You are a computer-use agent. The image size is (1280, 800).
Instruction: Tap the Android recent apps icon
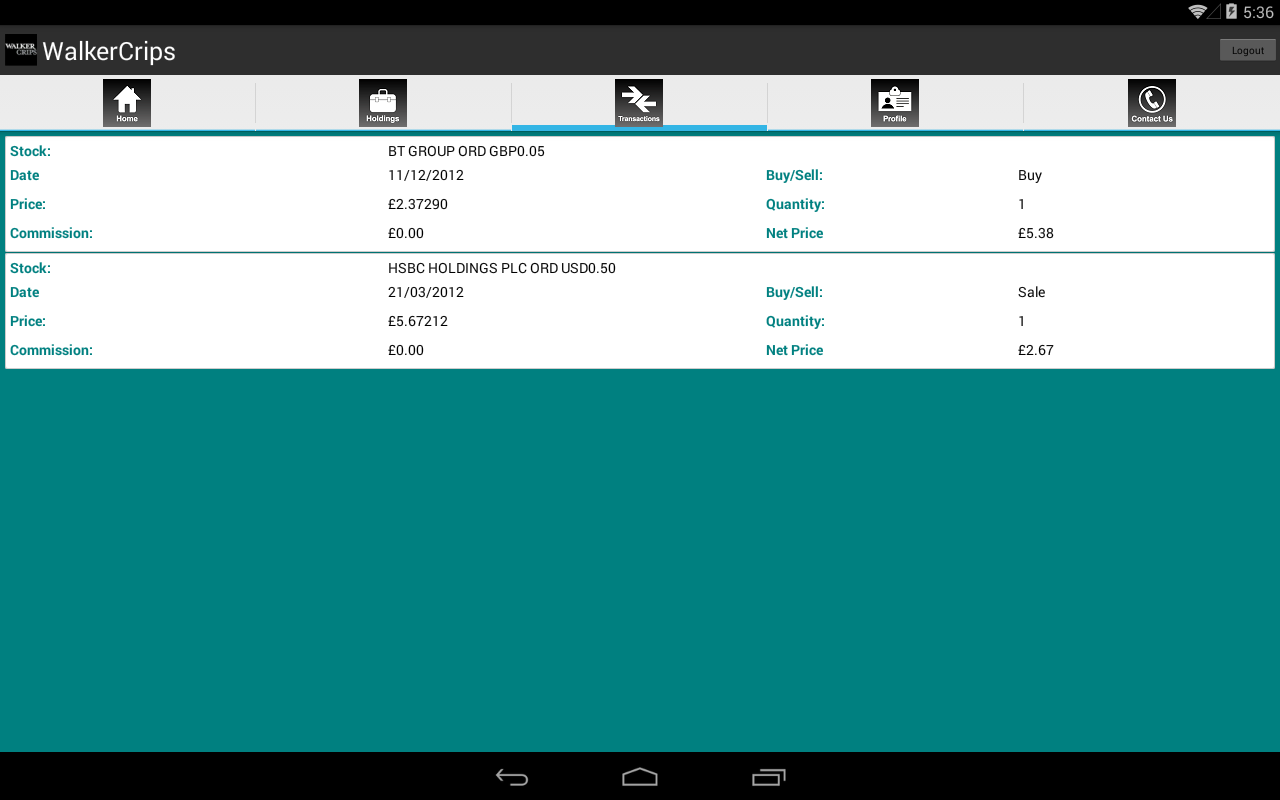coord(768,777)
